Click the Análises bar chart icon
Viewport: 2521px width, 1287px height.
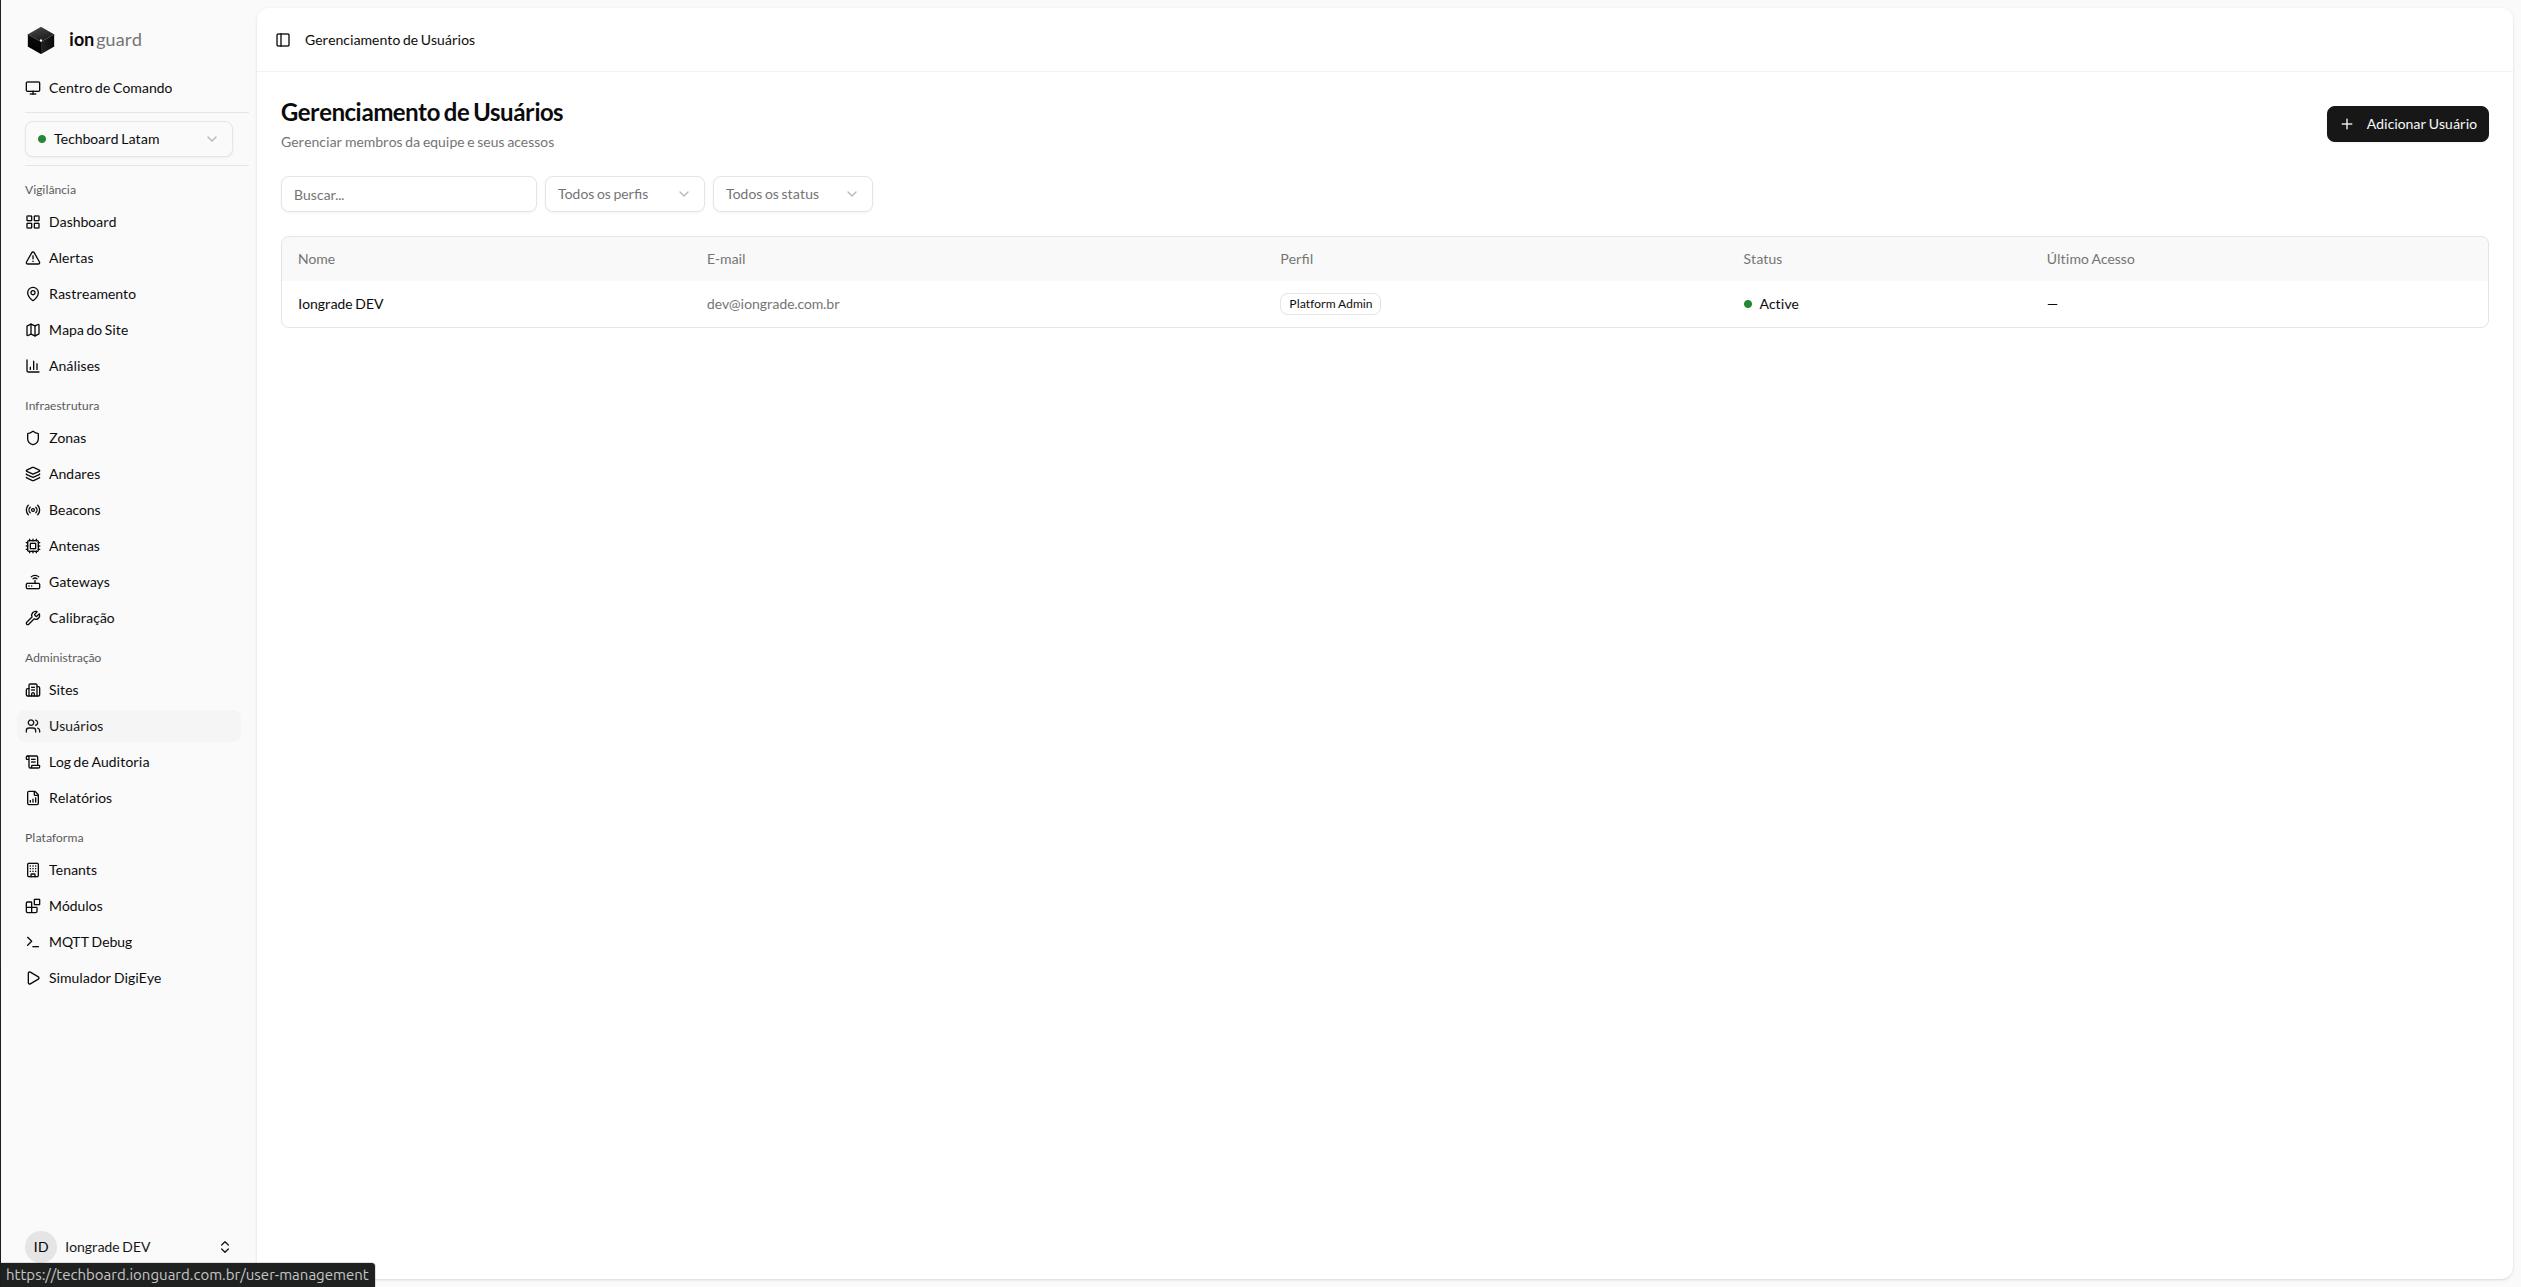(33, 366)
